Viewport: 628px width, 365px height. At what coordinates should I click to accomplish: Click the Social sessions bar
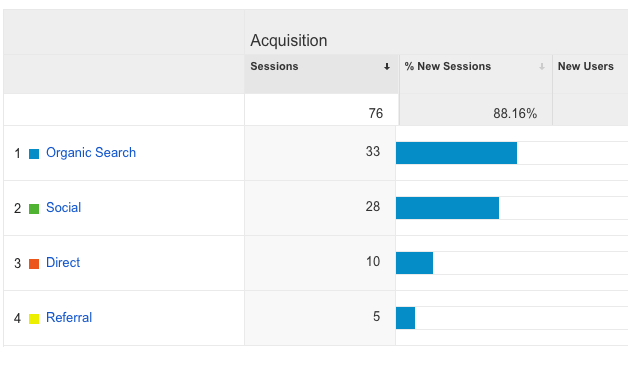[447, 208]
